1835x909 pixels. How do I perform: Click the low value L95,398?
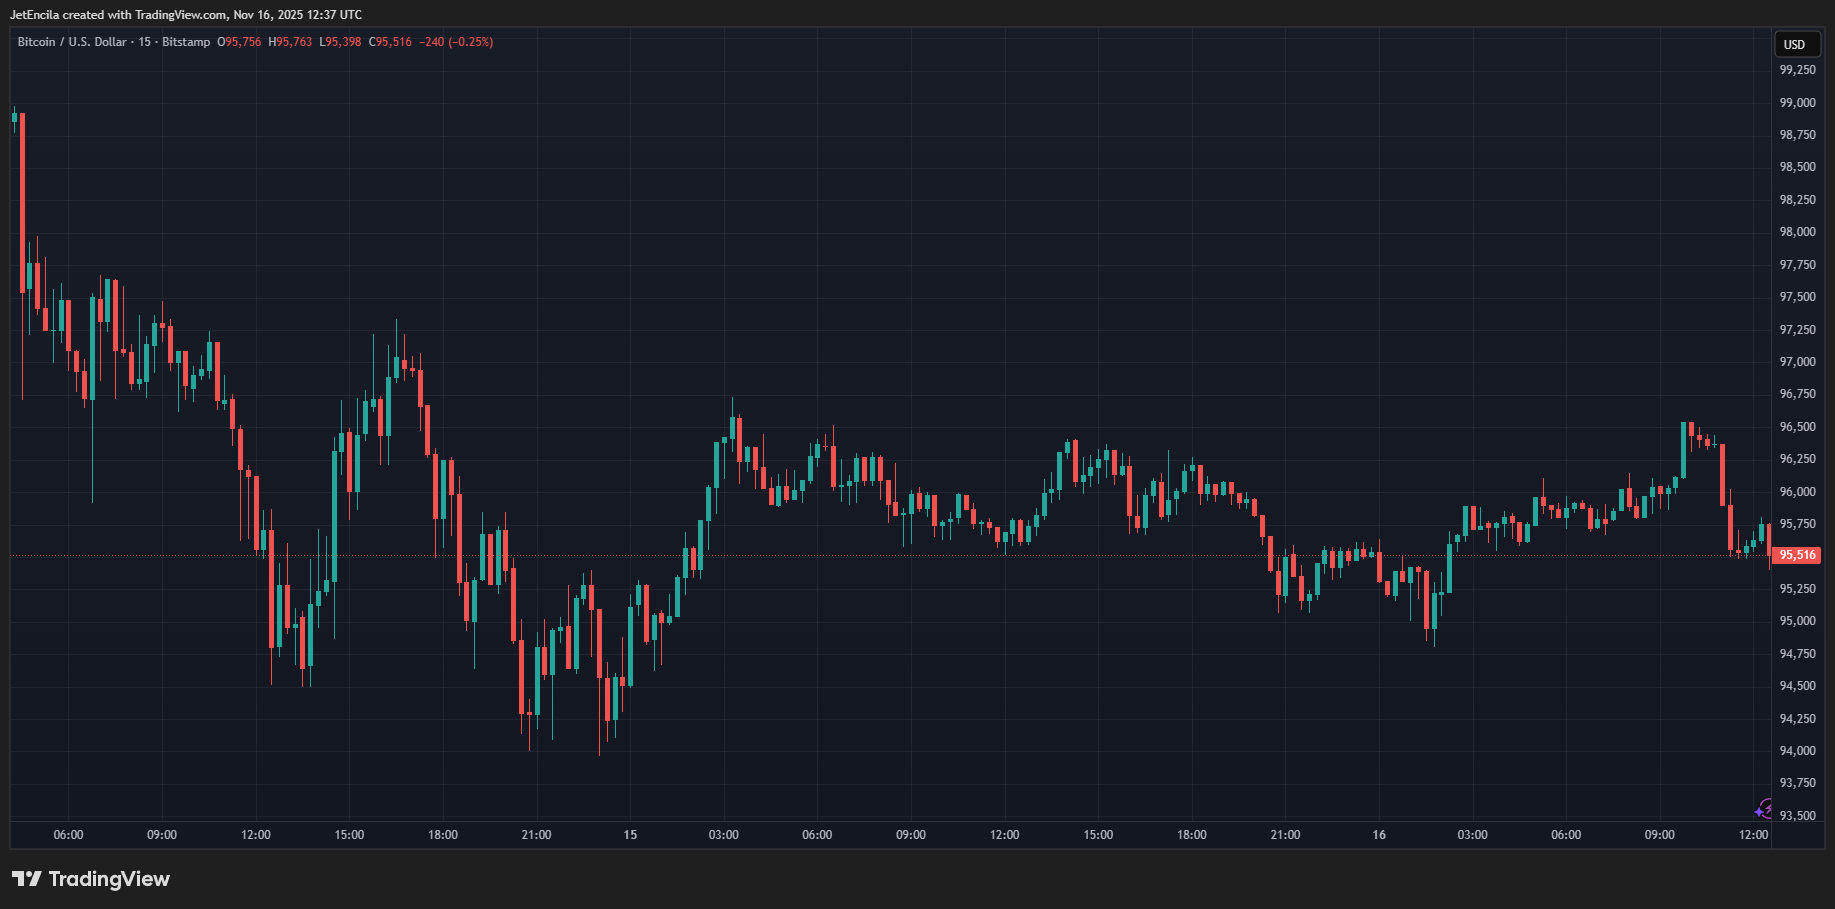pyautogui.click(x=340, y=42)
